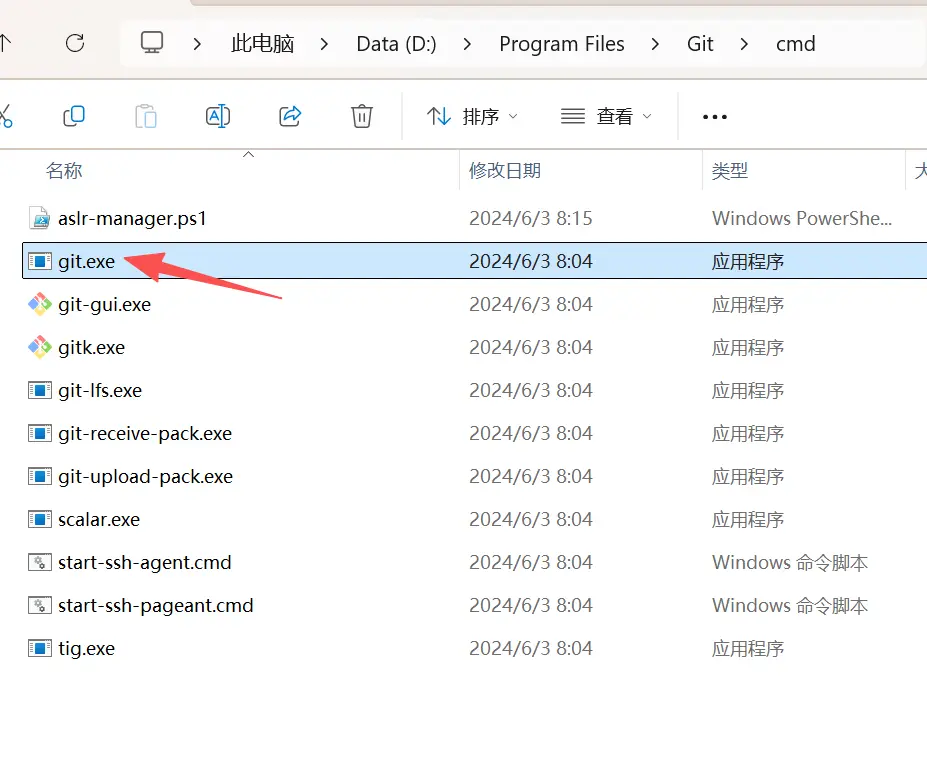This screenshot has width=927, height=768.
Task: Click modified date of tig.exe row
Action: pyautogui.click(x=531, y=649)
